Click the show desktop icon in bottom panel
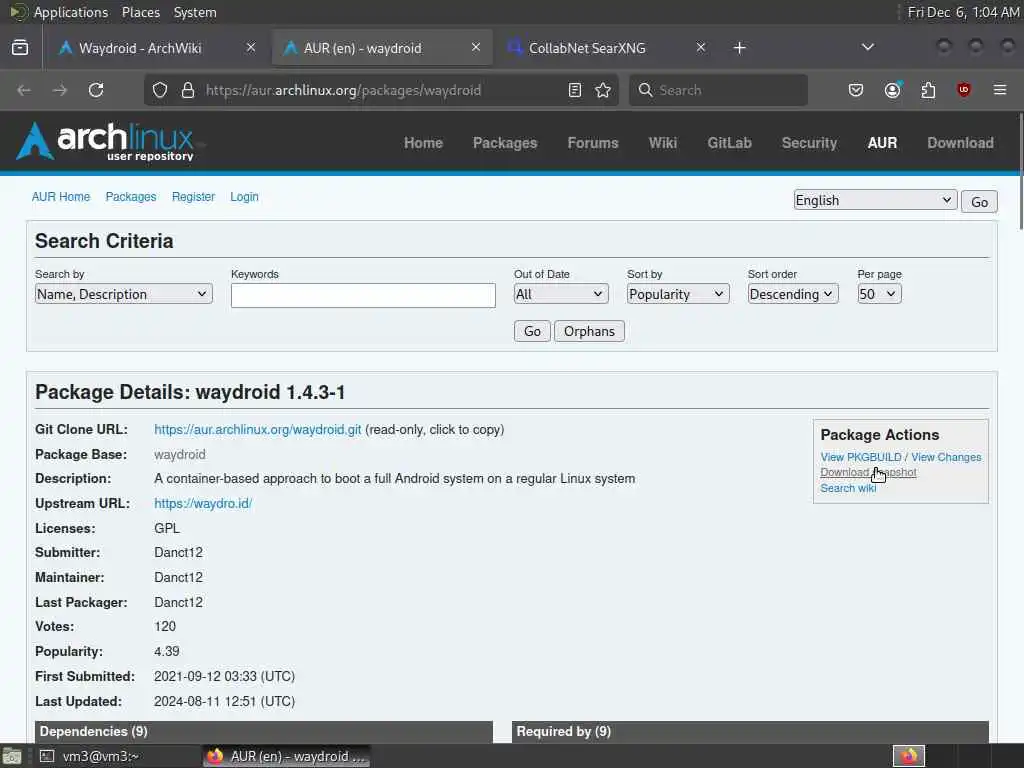1024x768 pixels. click(12, 756)
